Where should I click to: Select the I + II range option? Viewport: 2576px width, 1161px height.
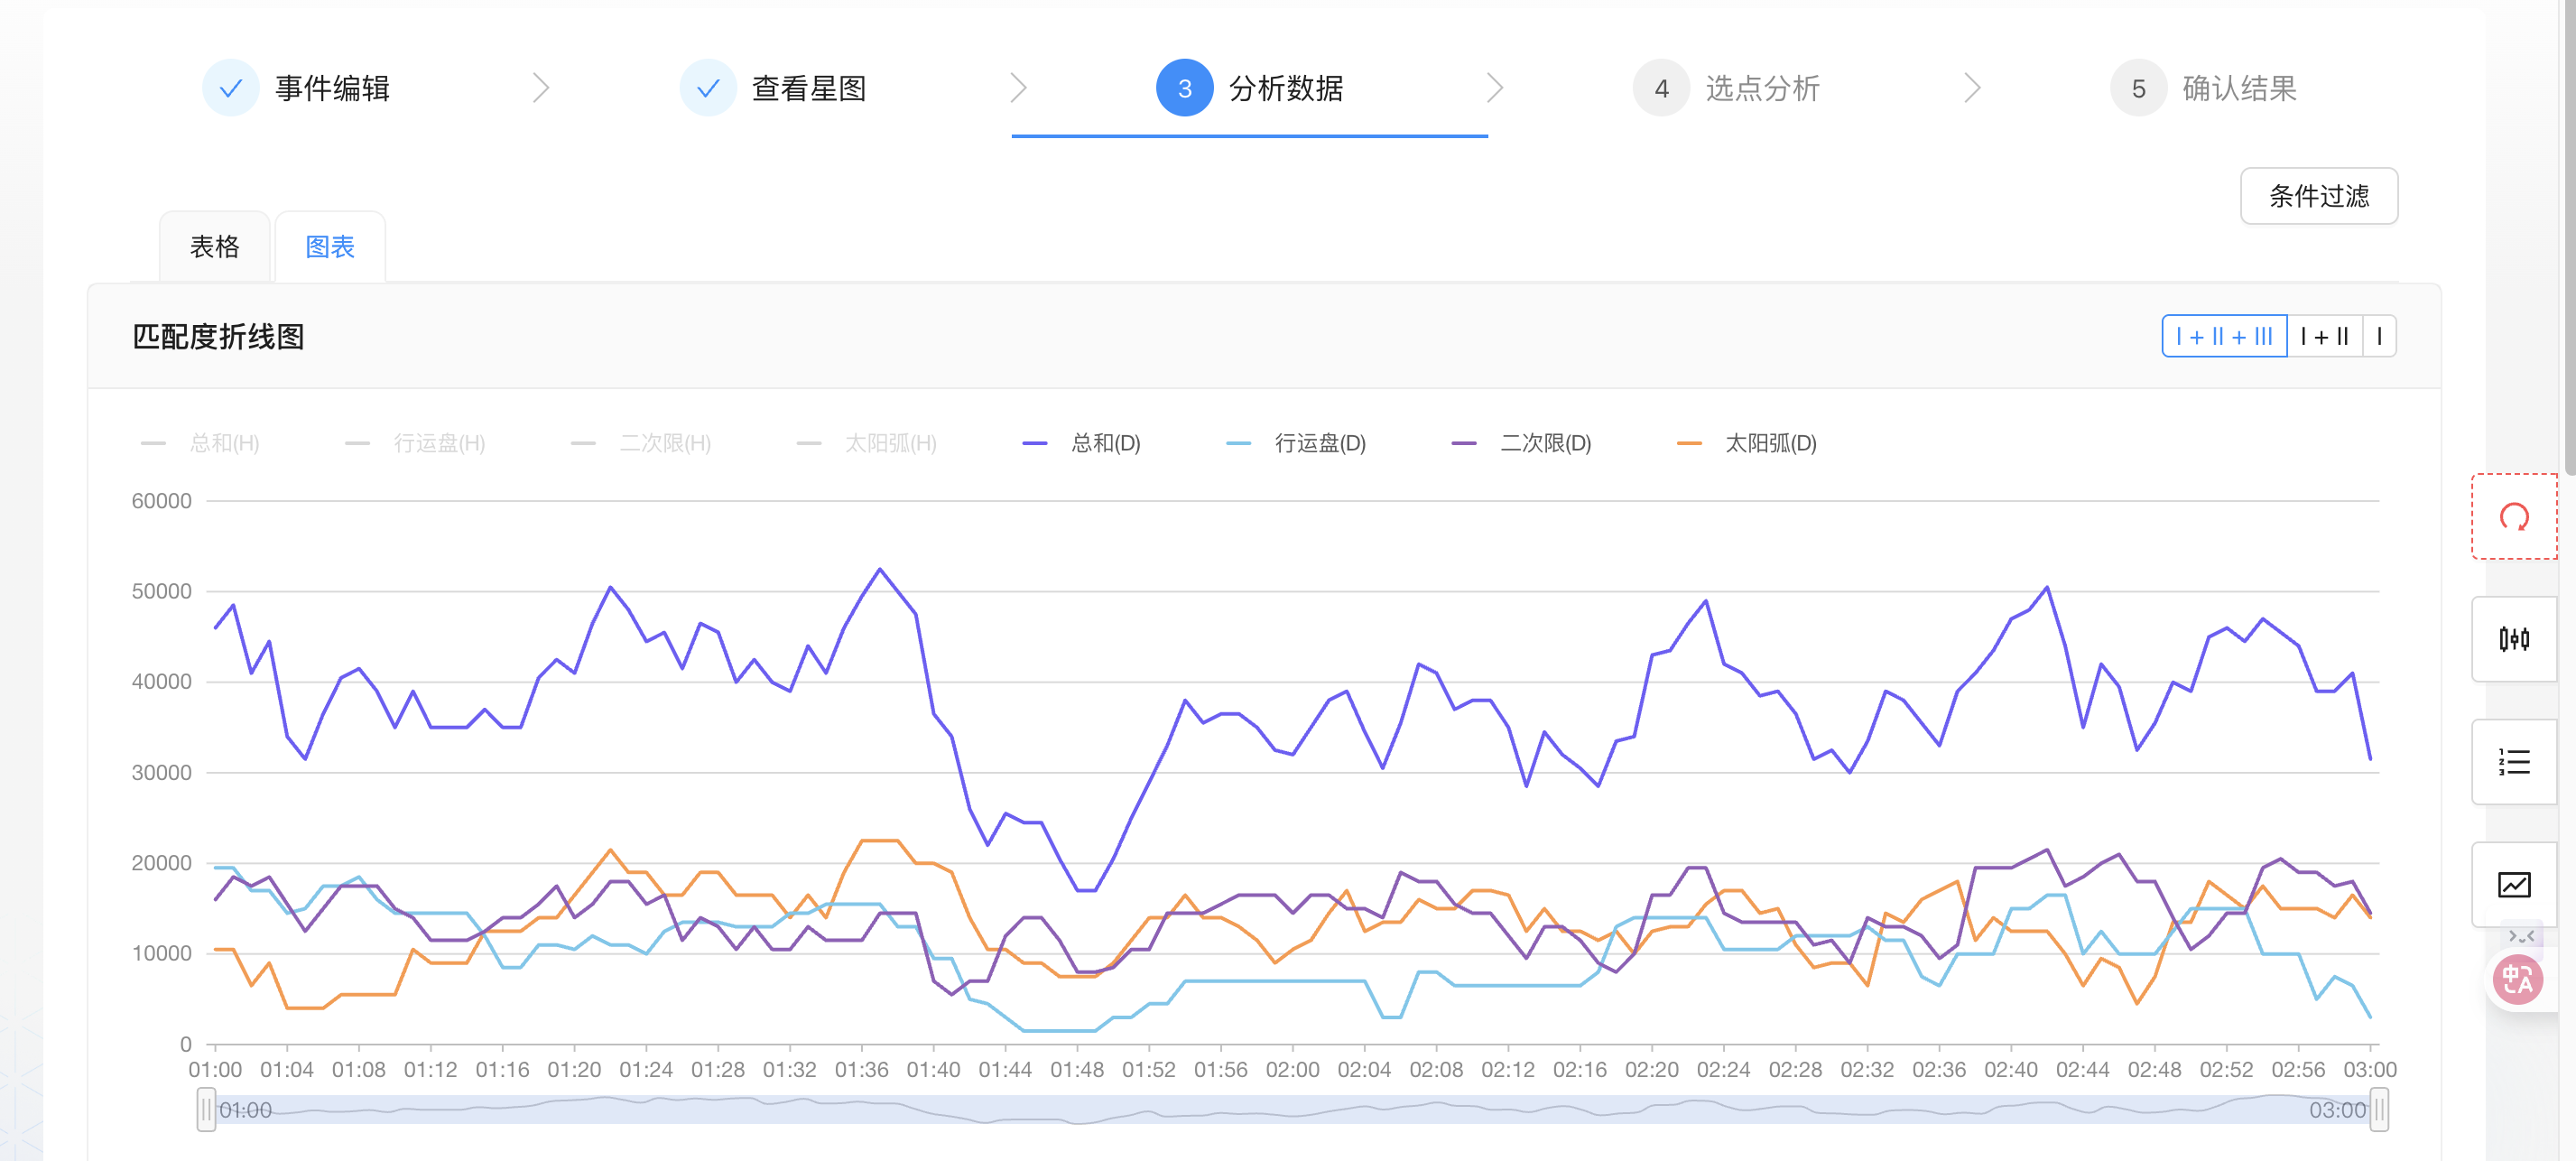[2324, 337]
